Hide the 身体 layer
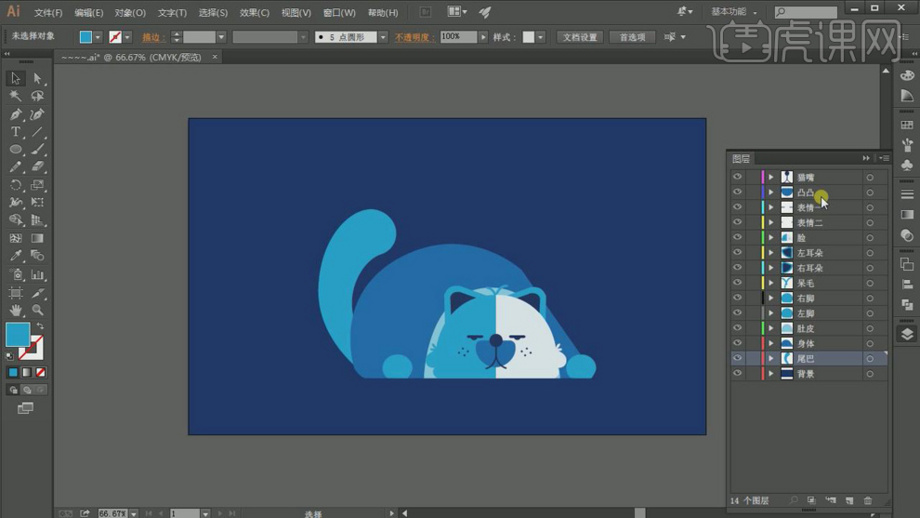The image size is (920, 518). 737,343
